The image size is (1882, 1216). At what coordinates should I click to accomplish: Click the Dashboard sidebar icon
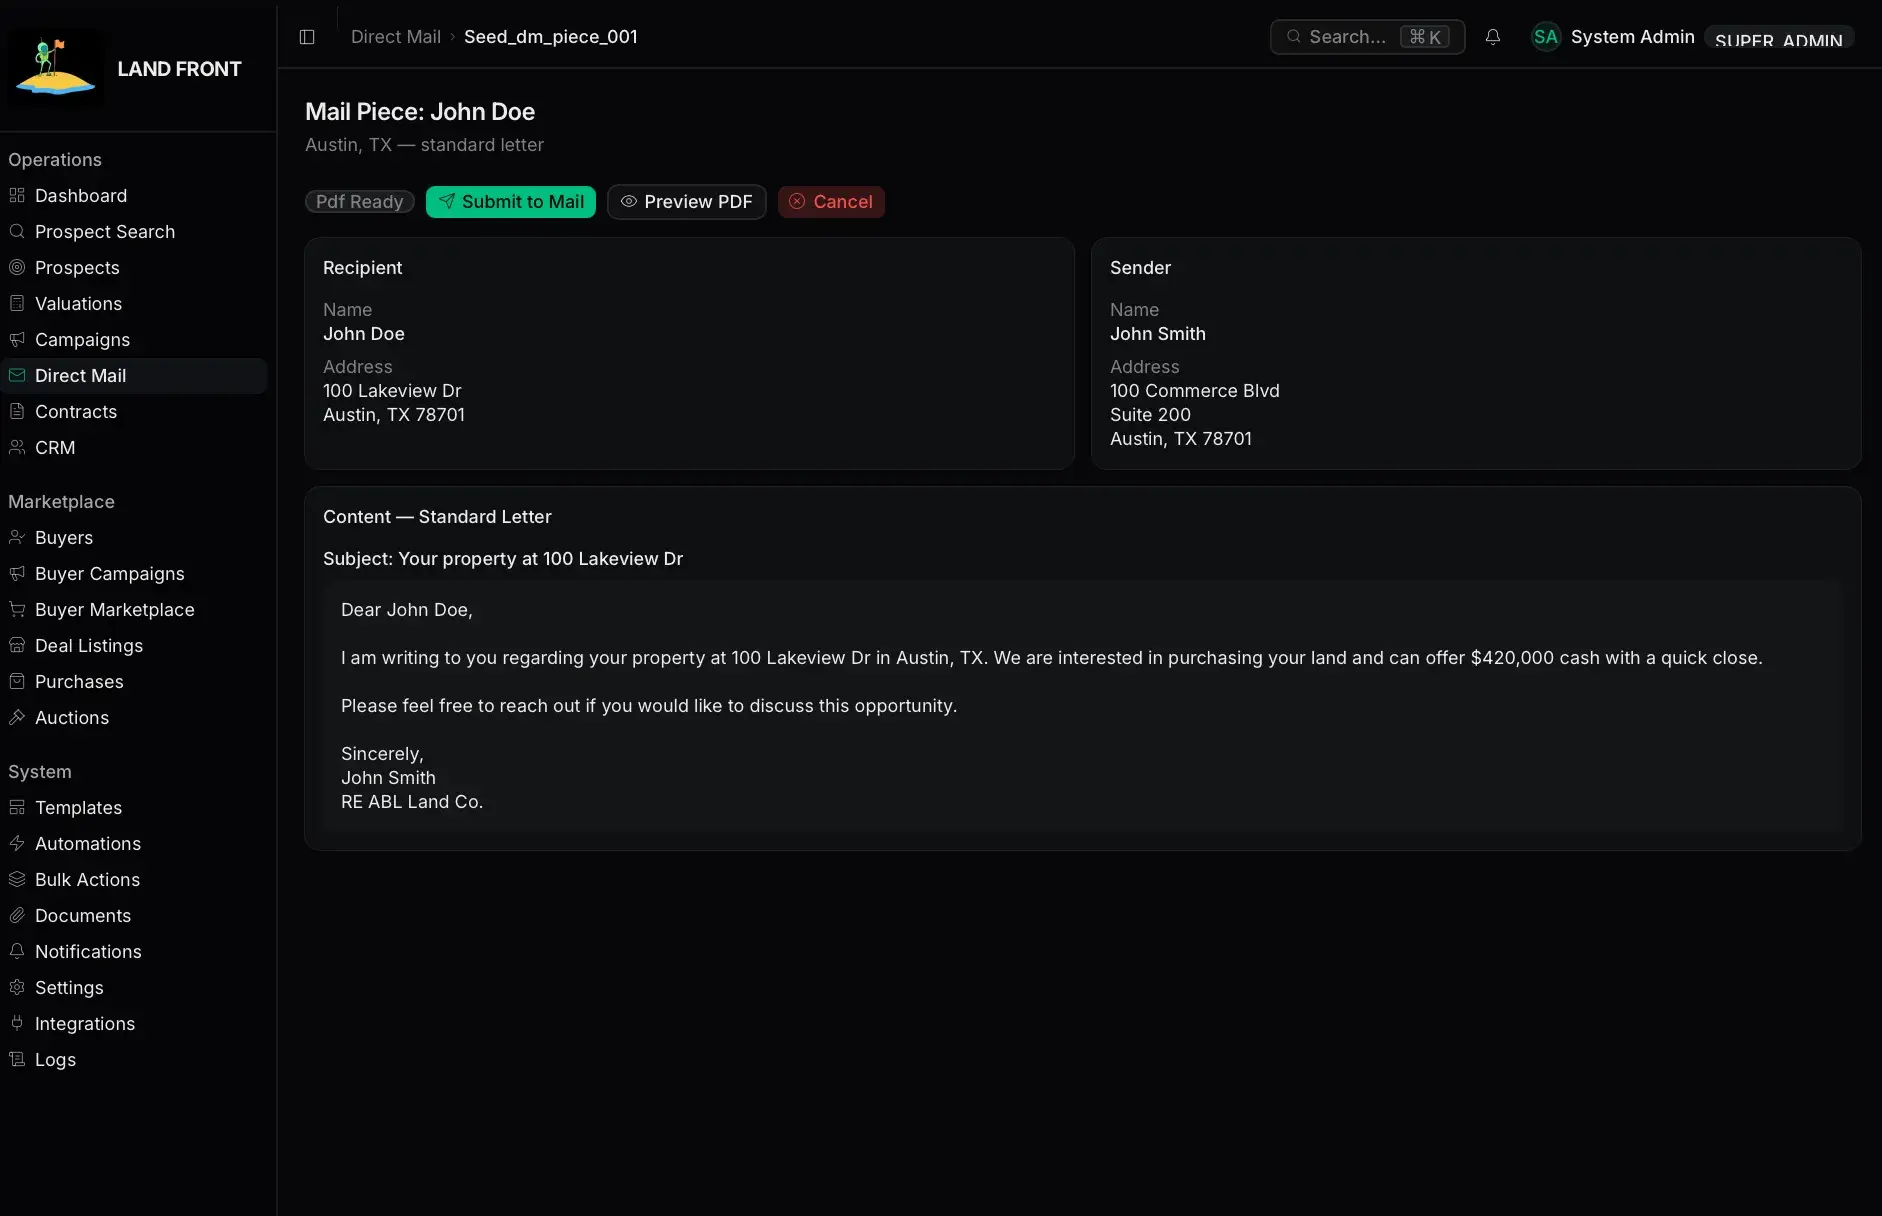pyautogui.click(x=17, y=195)
